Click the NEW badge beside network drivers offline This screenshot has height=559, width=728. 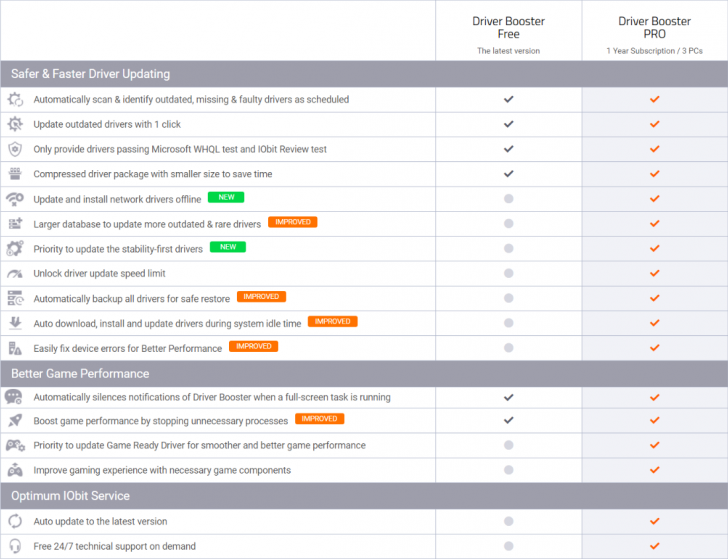(x=226, y=197)
